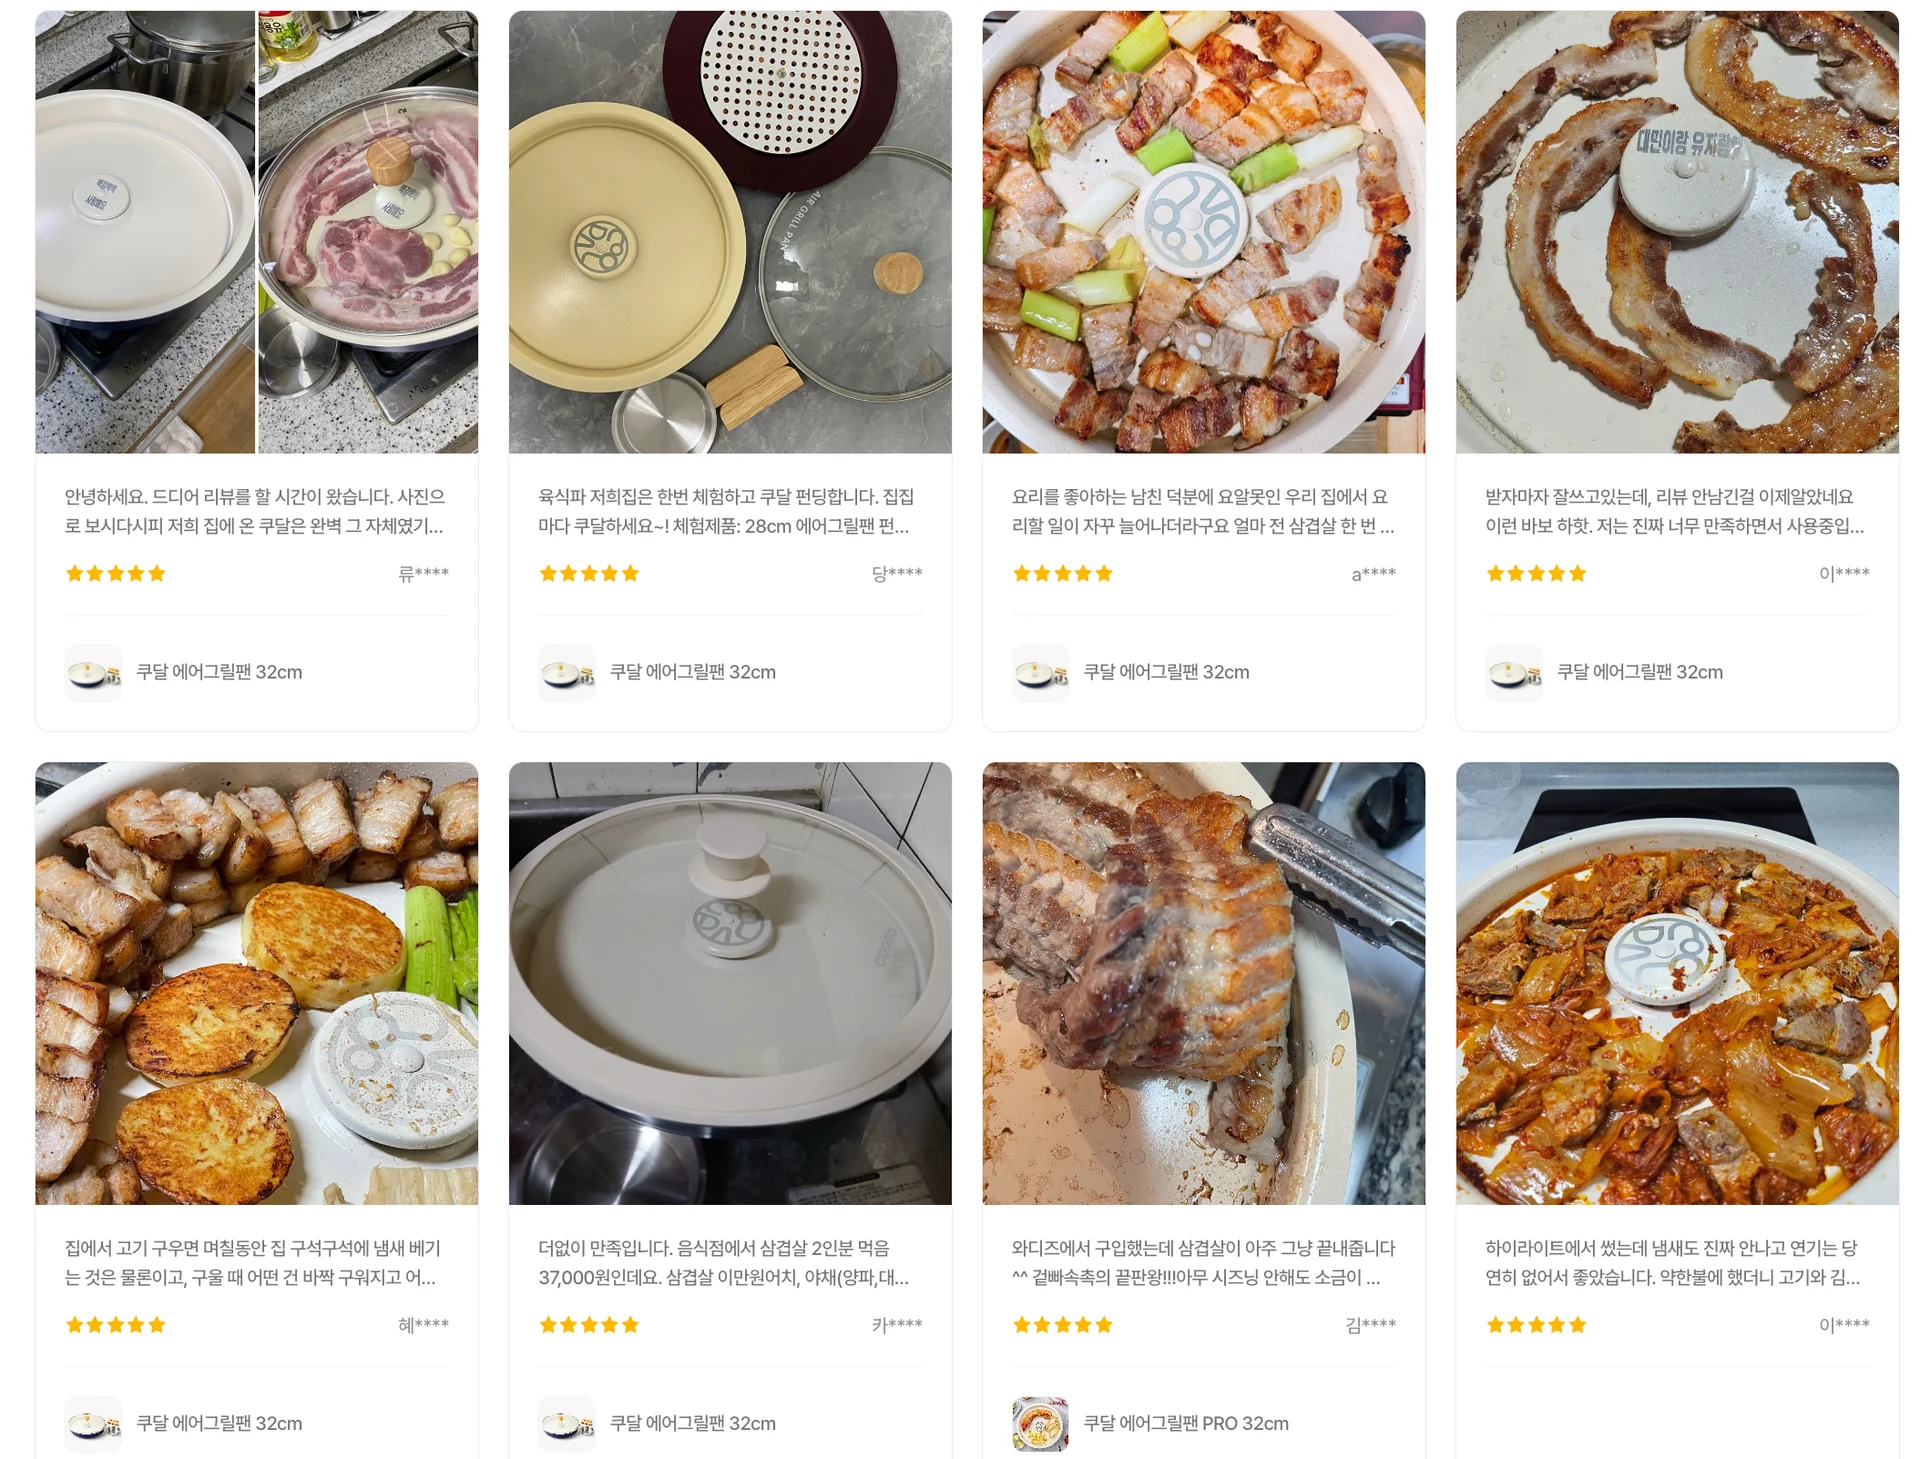Click the five-star rating on 김**** review
This screenshot has height=1459, width=1920.
click(1062, 1325)
